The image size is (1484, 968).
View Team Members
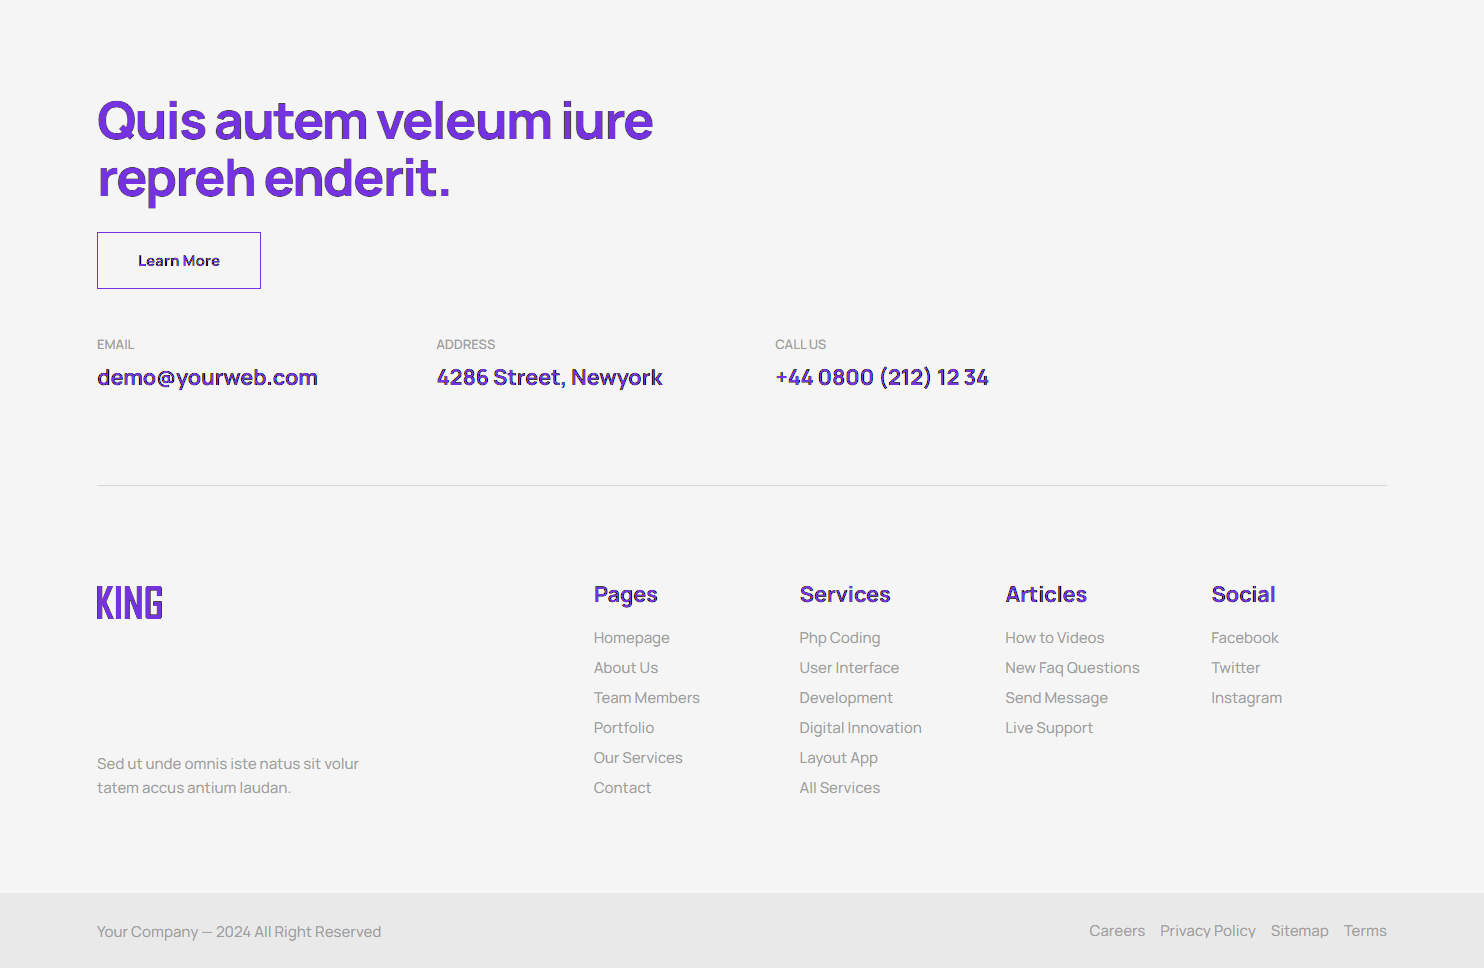click(646, 697)
